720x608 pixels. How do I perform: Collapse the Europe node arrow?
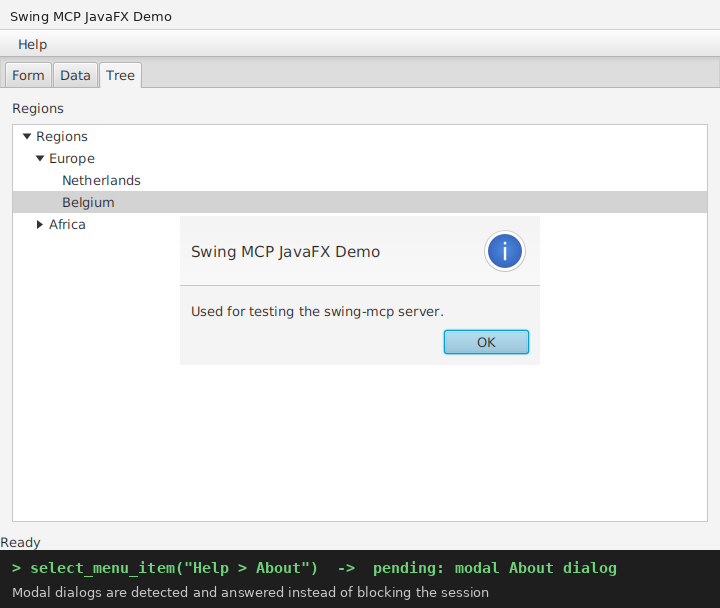point(40,158)
